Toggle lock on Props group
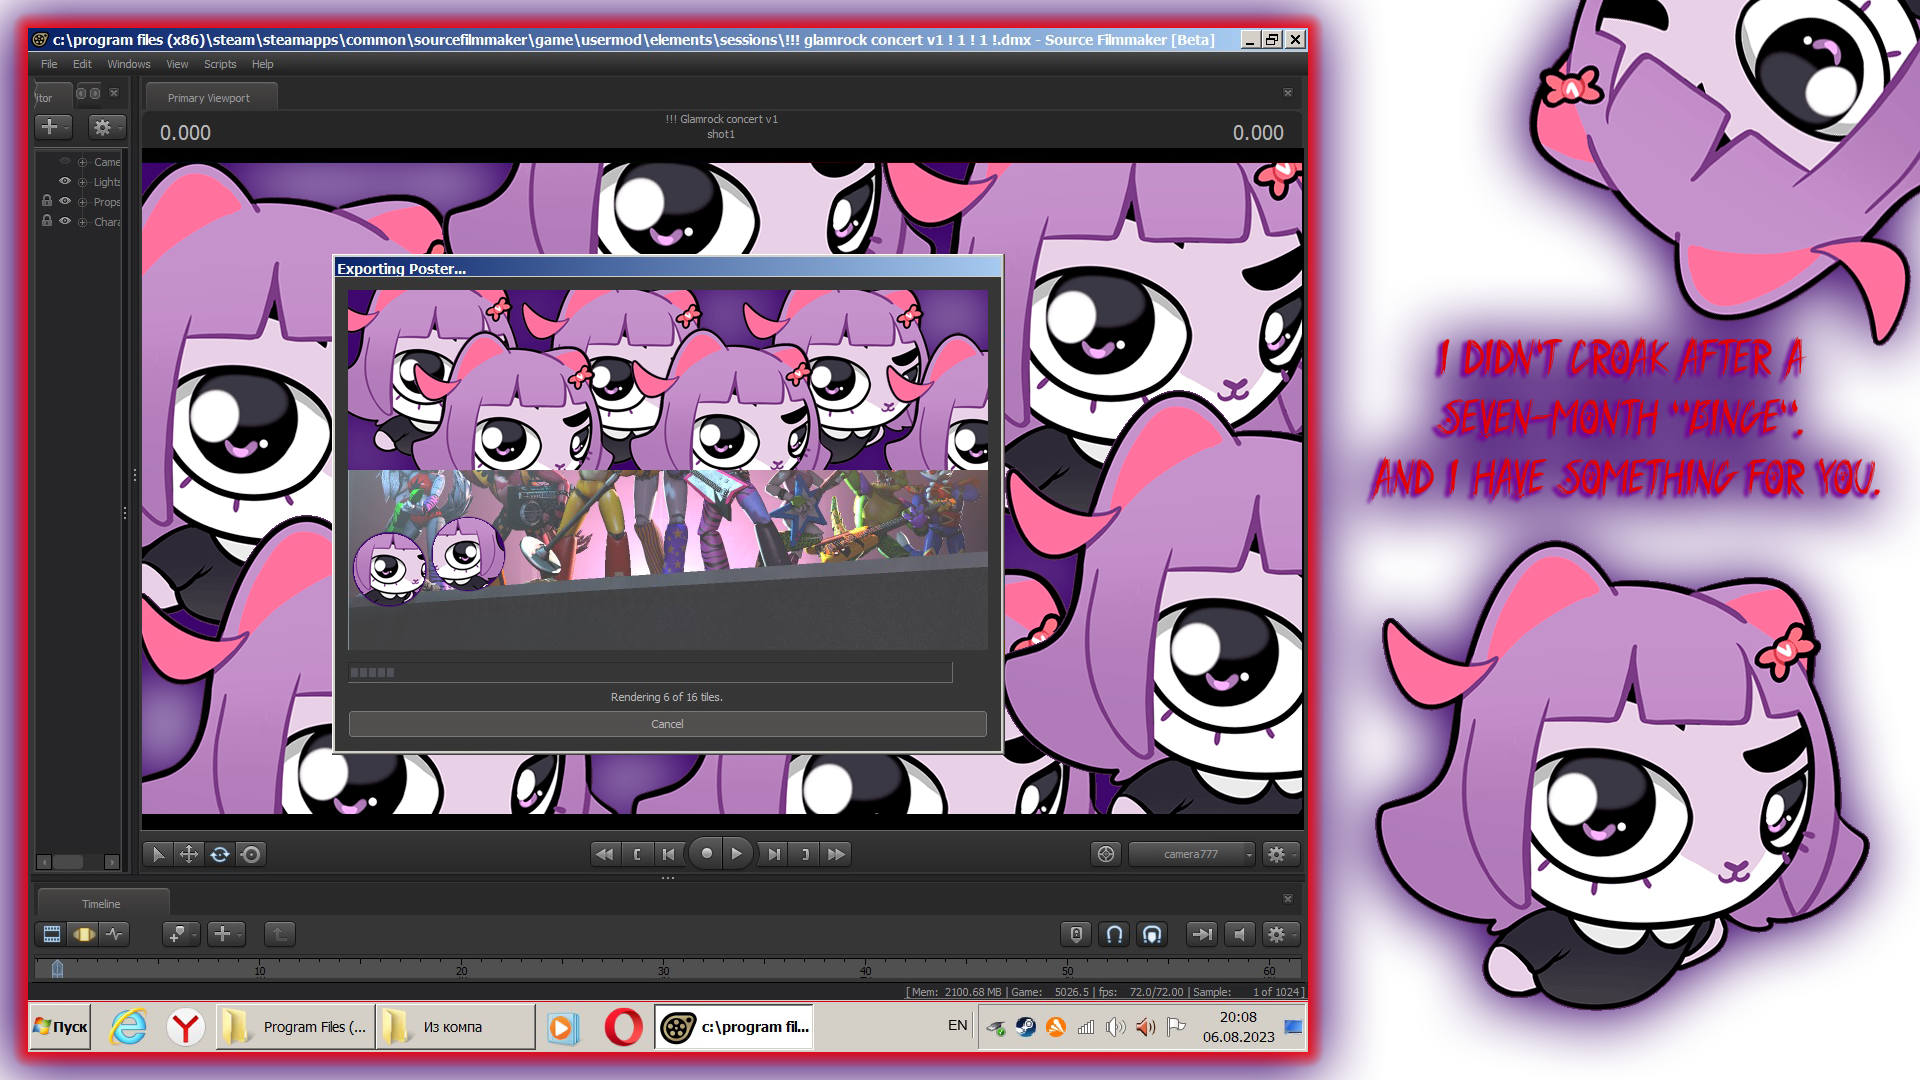1920x1080 pixels. point(47,201)
